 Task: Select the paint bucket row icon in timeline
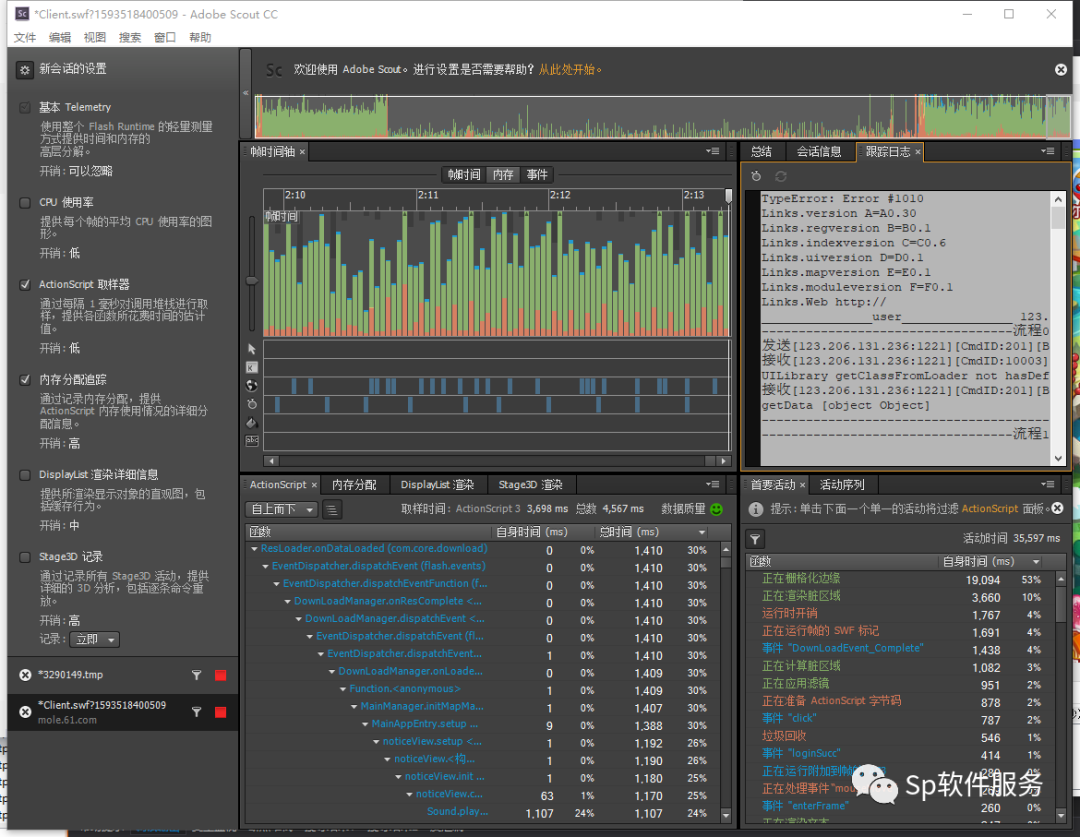[251, 422]
